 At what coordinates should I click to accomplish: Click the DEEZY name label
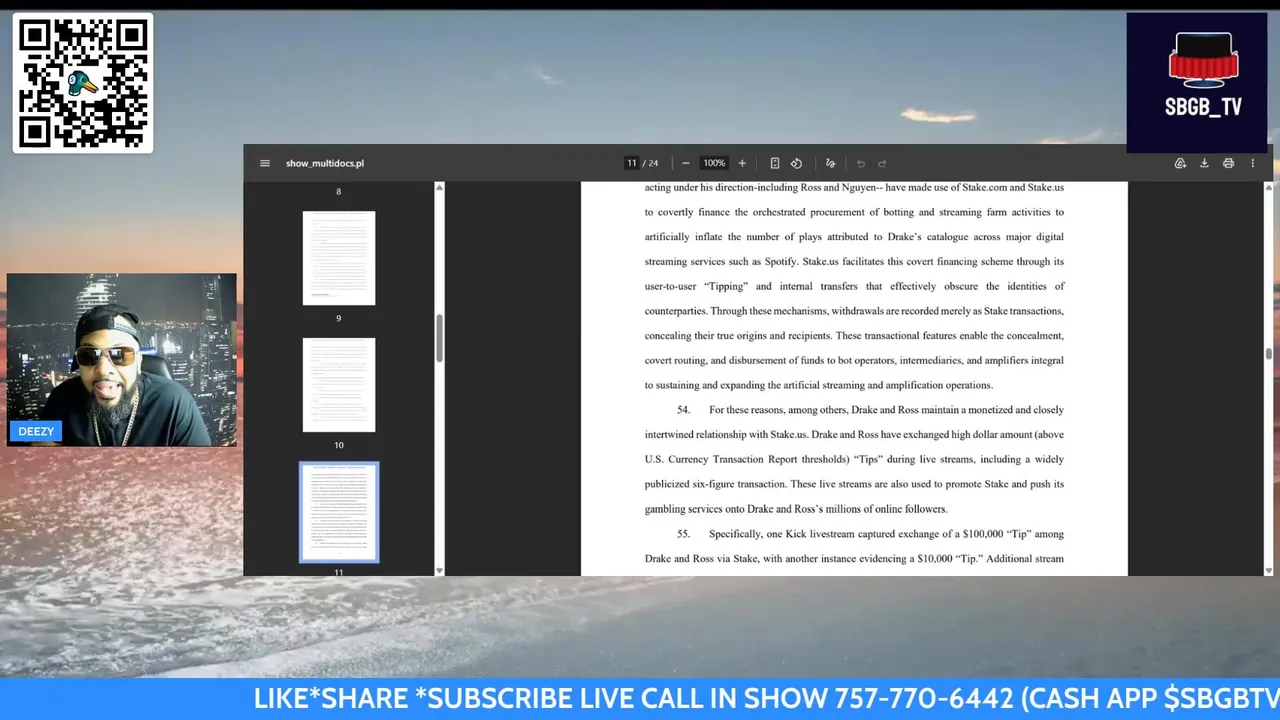[x=36, y=431]
